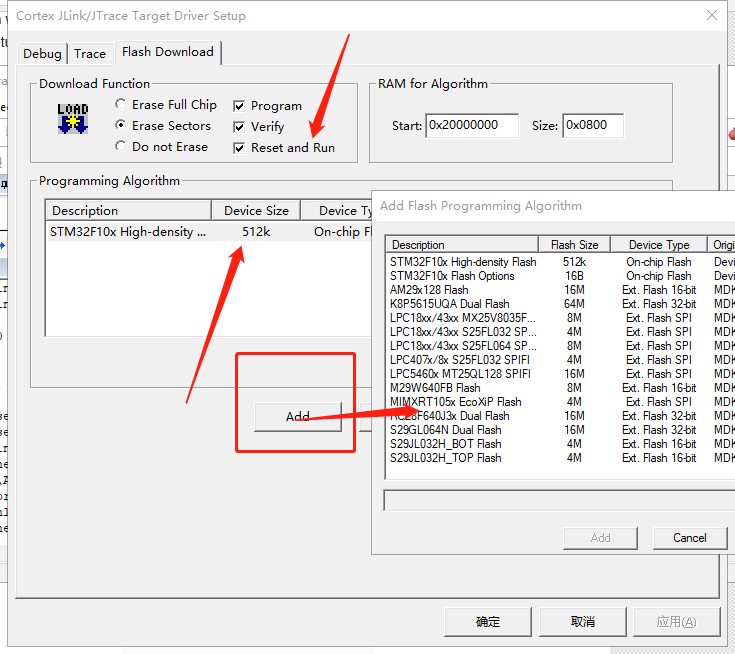This screenshot has height=654, width=735.
Task: Edit the RAM Size field
Action: tap(593, 125)
